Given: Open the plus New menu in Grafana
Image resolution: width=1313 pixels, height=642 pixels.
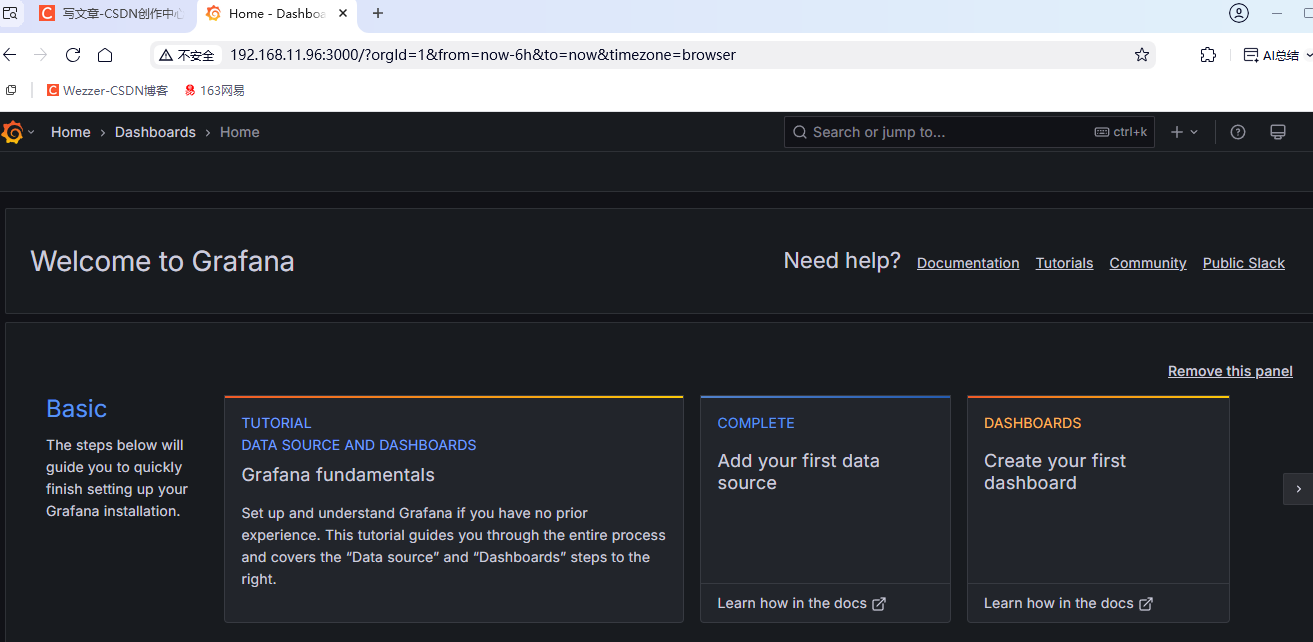Looking at the screenshot, I should (1184, 132).
